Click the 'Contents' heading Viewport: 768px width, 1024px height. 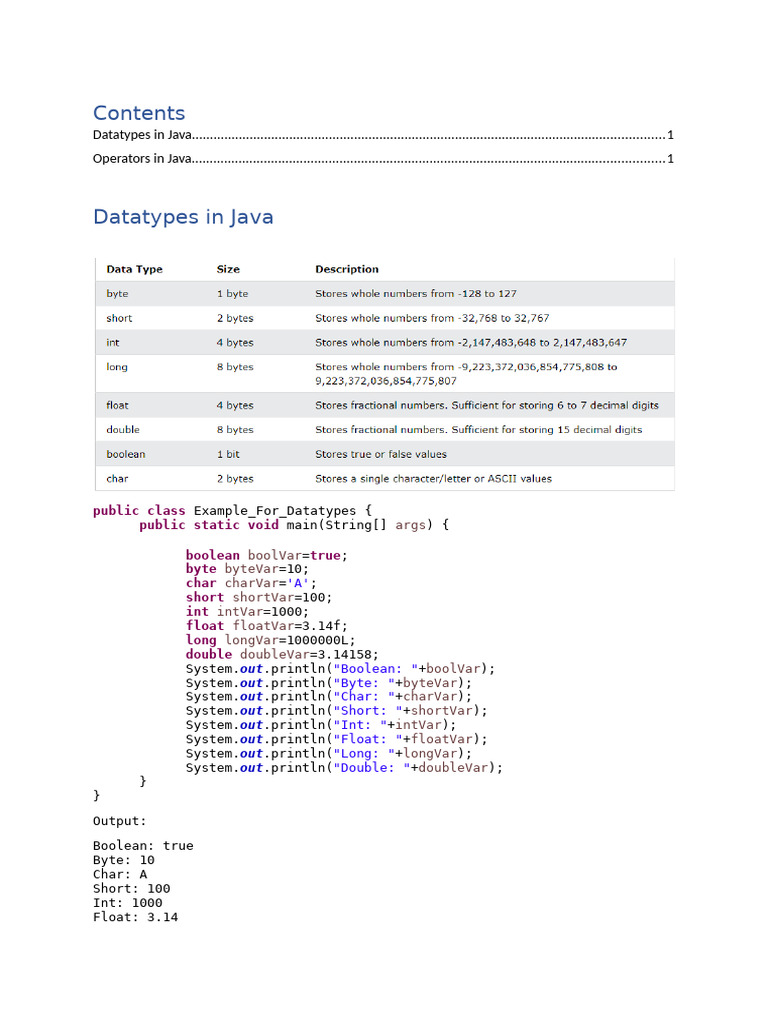139,113
